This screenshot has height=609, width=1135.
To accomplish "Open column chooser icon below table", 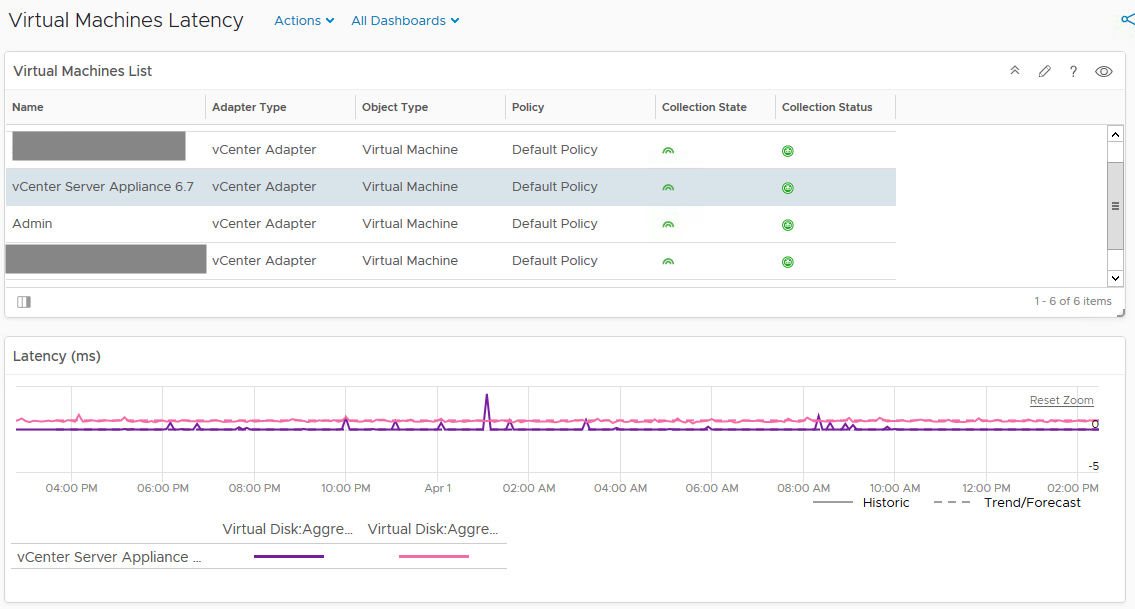I will pos(24,301).
